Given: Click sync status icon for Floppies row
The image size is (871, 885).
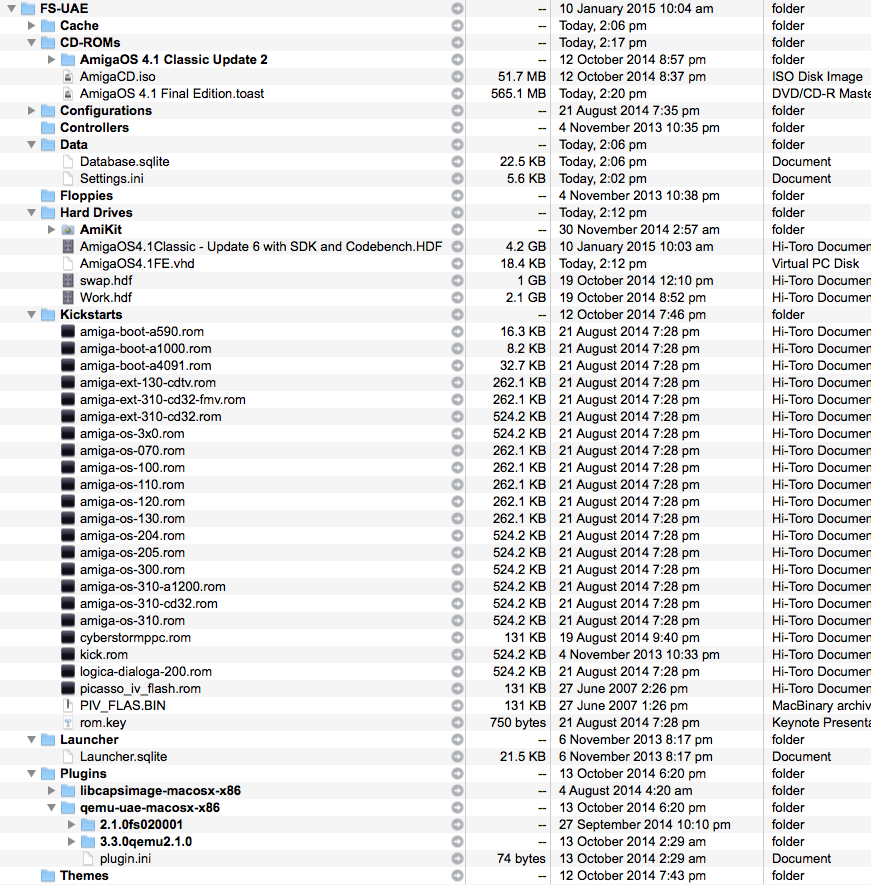Looking at the screenshot, I should [x=457, y=195].
